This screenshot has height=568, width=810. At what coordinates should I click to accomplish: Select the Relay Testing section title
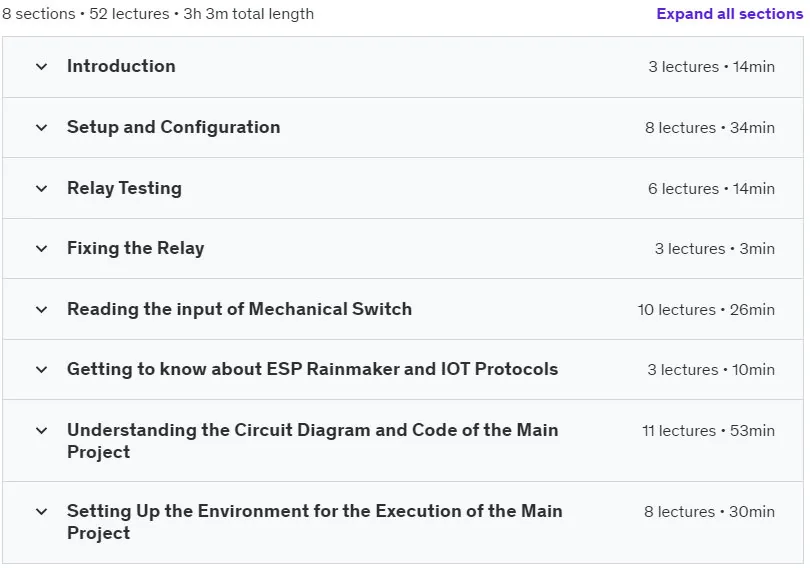[124, 188]
